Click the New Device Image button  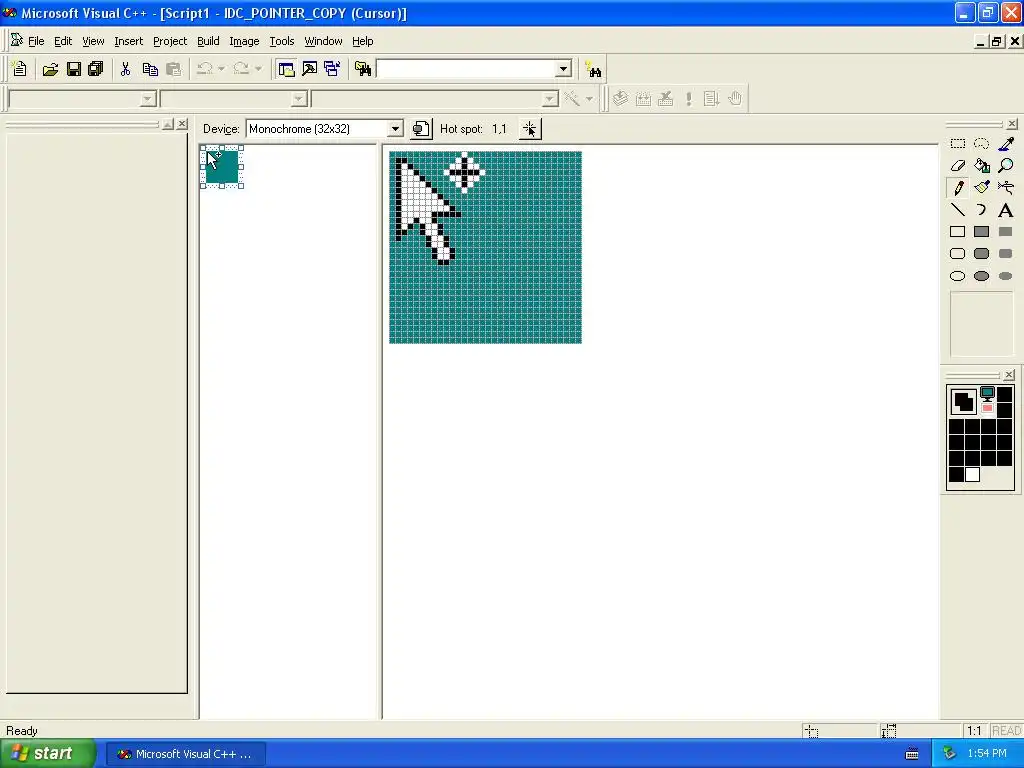coord(421,129)
